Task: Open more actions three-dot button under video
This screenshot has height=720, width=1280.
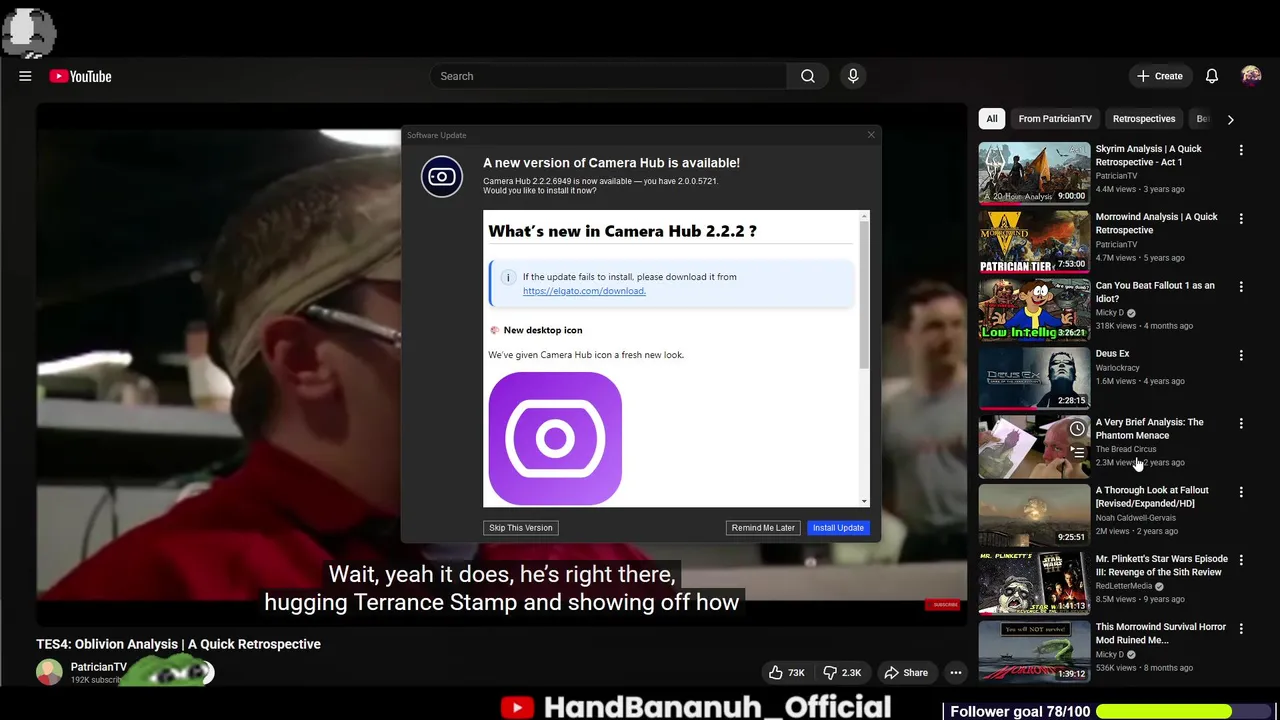Action: pyautogui.click(x=956, y=673)
